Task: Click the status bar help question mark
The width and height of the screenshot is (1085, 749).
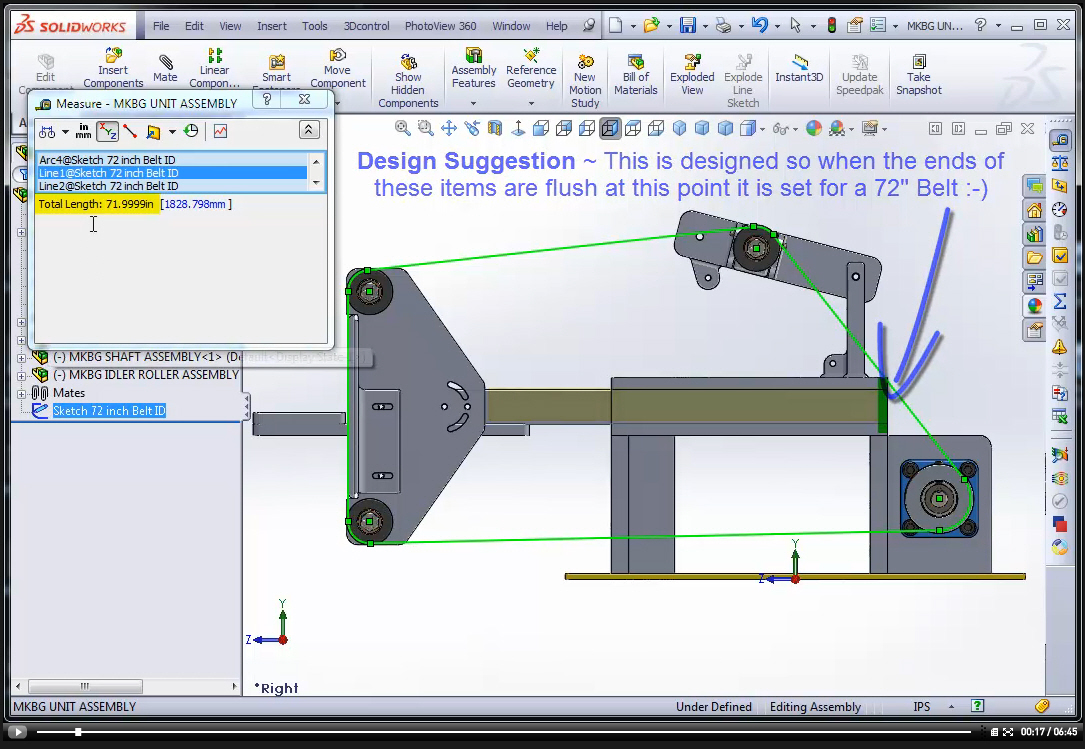Action: [x=977, y=706]
